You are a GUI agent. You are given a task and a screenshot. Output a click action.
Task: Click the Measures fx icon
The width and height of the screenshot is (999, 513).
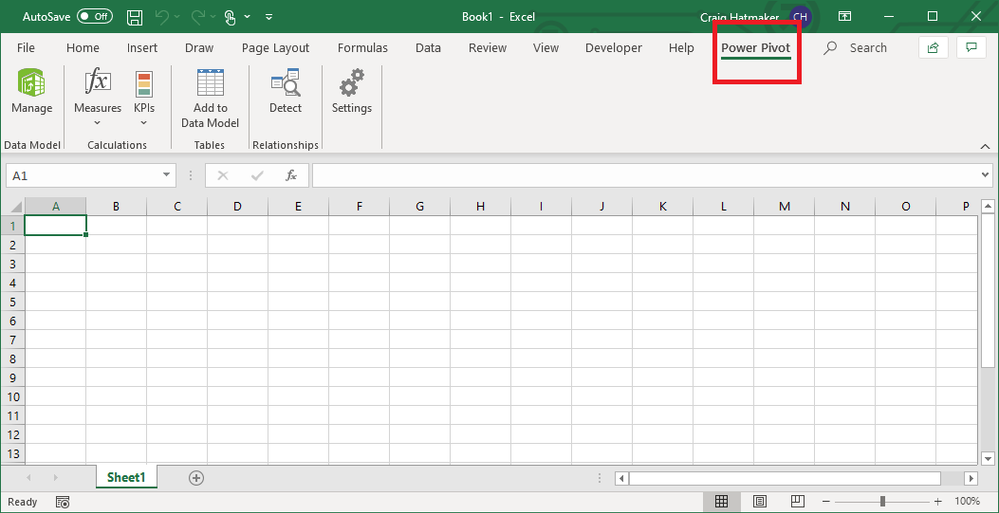coord(97,83)
